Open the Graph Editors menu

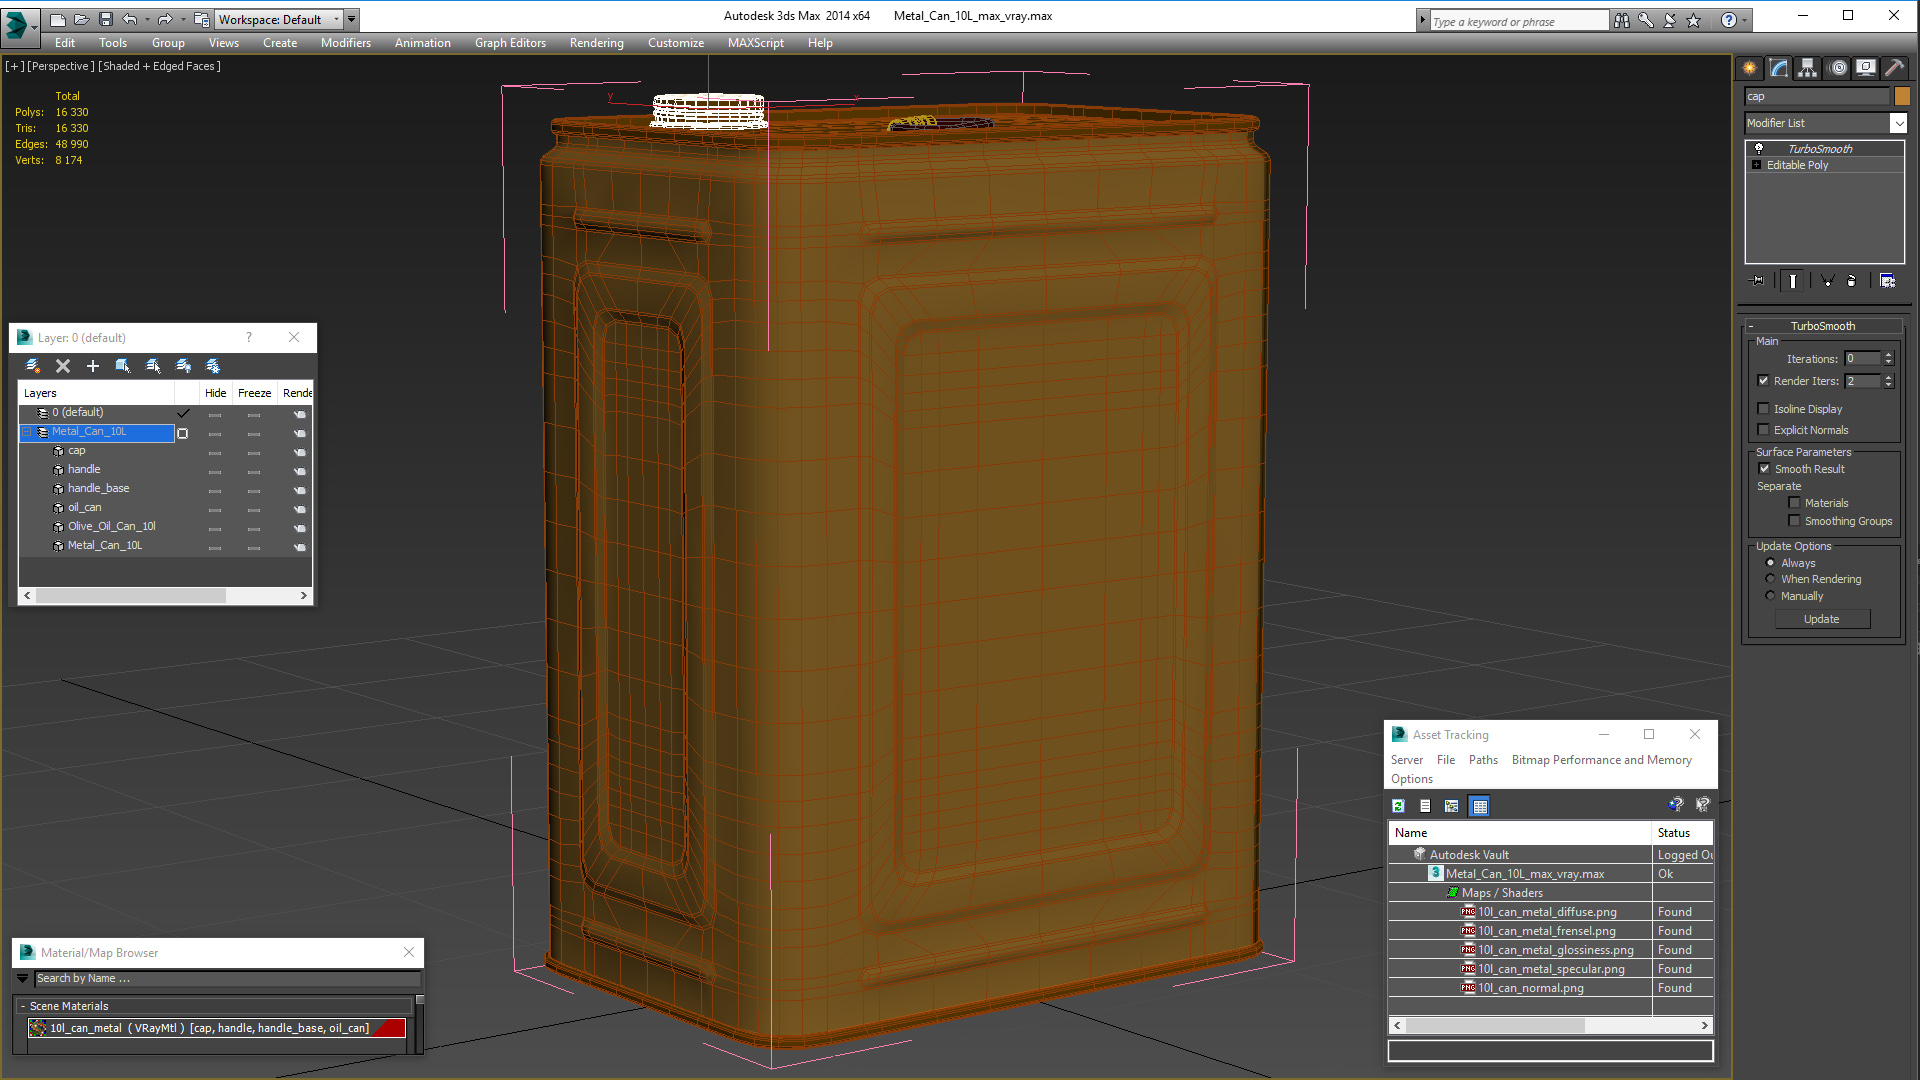[510, 43]
